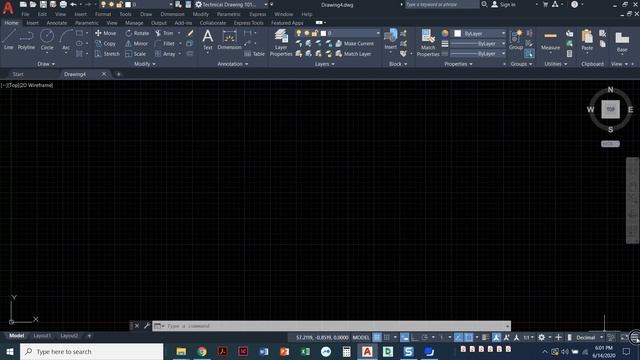Click the Scale tool

tap(136, 54)
